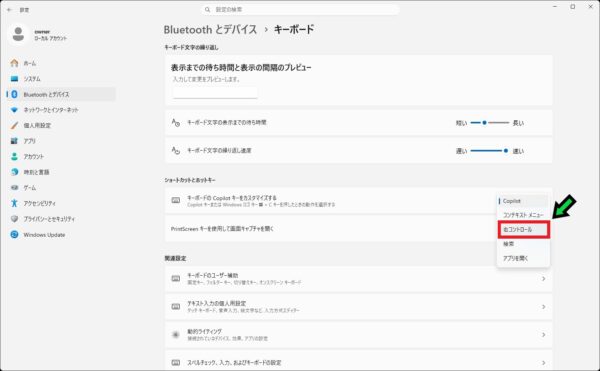Open 動的ライティング settings row
This screenshot has width=600, height=371.
click(359, 335)
